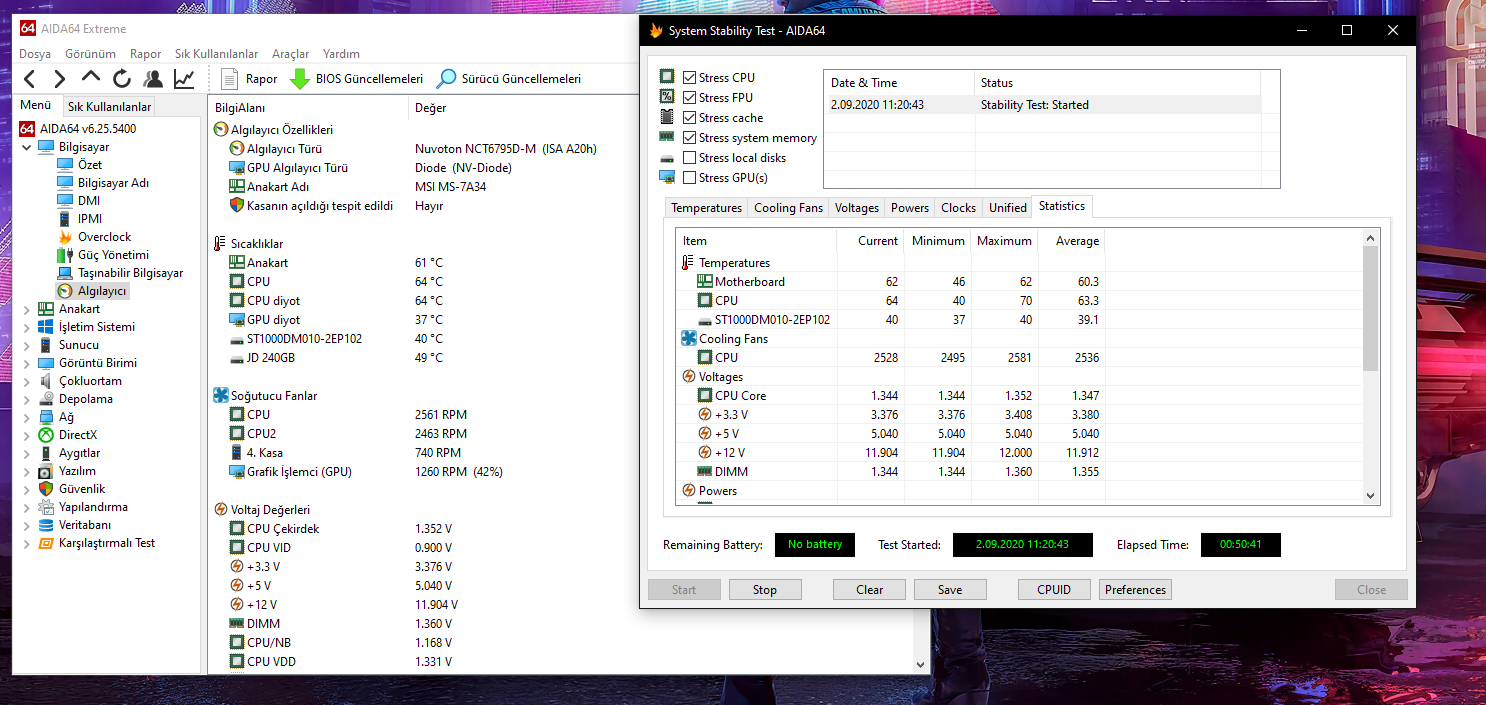The image size is (1486, 705).
Task: Click statistics table scrollbar down arrow
Action: coord(1371,495)
